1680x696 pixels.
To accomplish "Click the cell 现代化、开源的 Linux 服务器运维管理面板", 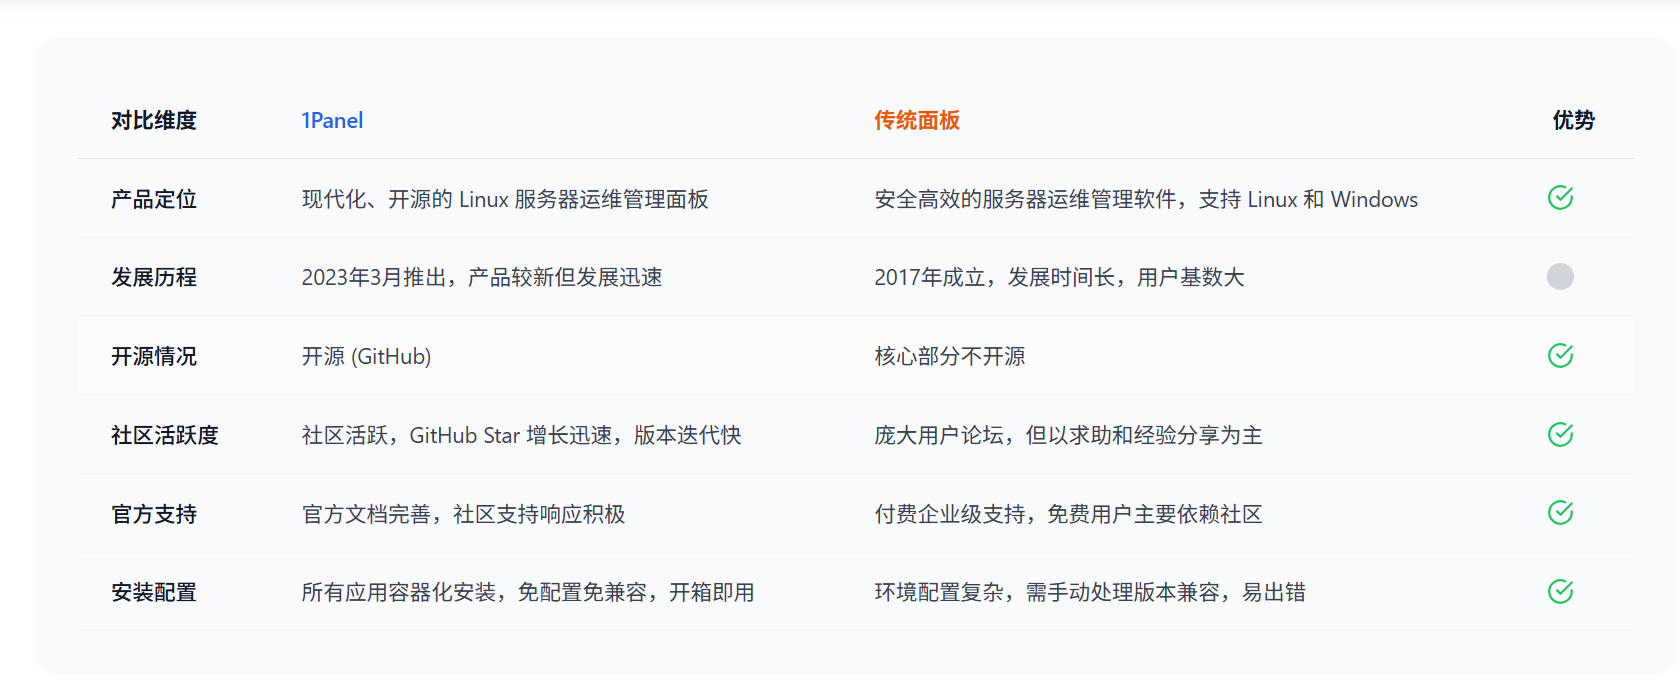I will (505, 199).
